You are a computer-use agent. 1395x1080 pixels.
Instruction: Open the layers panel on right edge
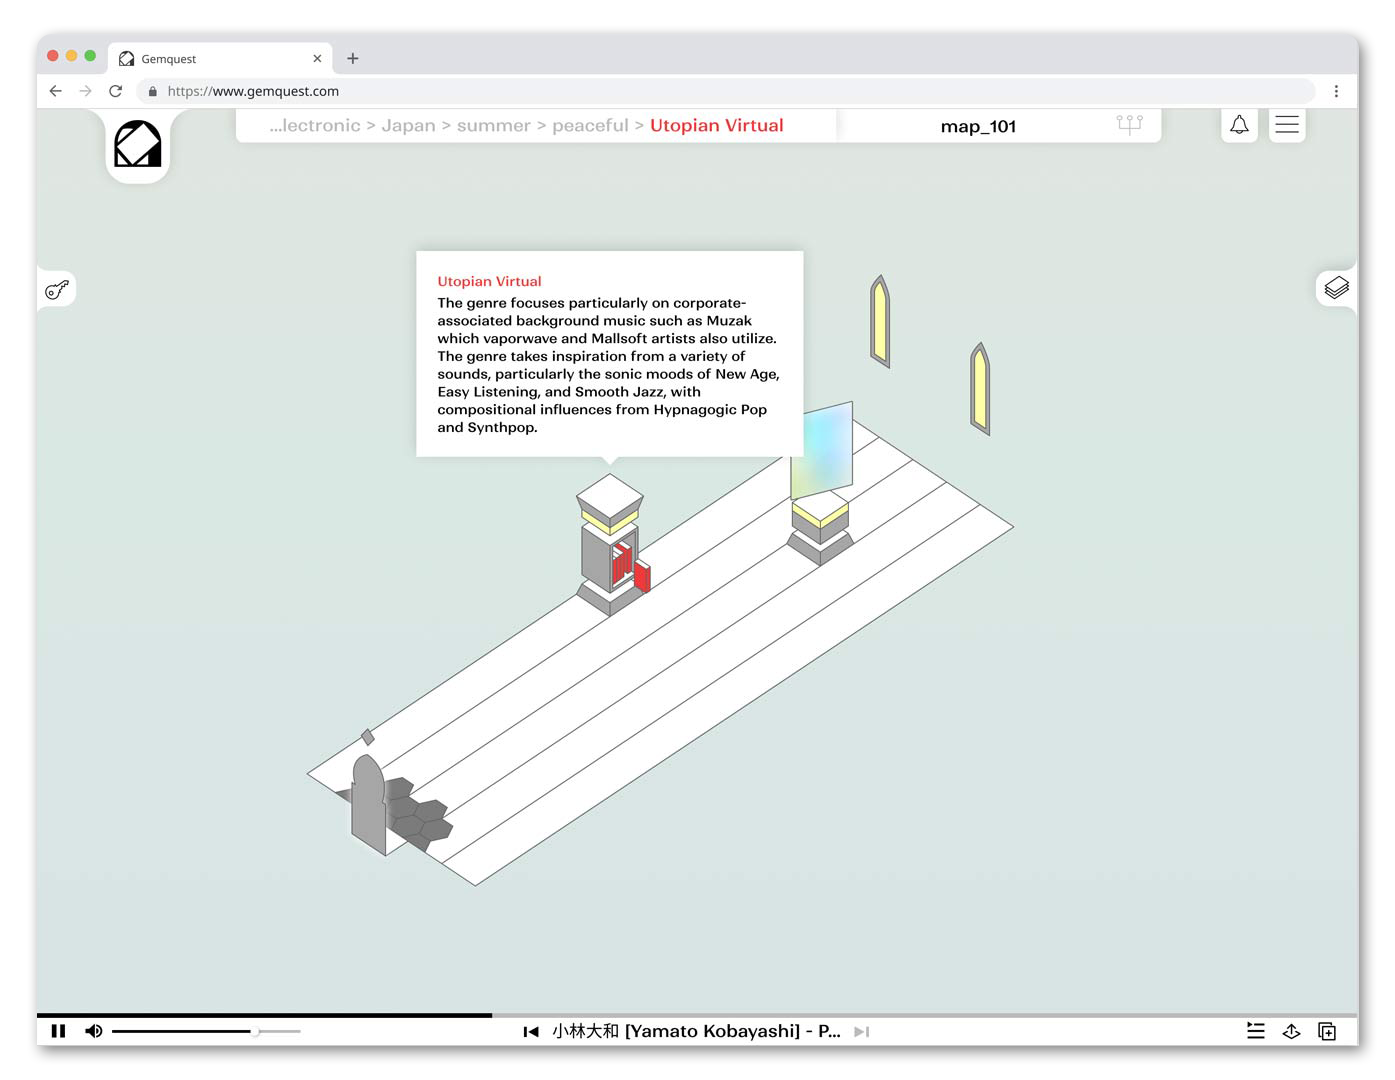1336,288
